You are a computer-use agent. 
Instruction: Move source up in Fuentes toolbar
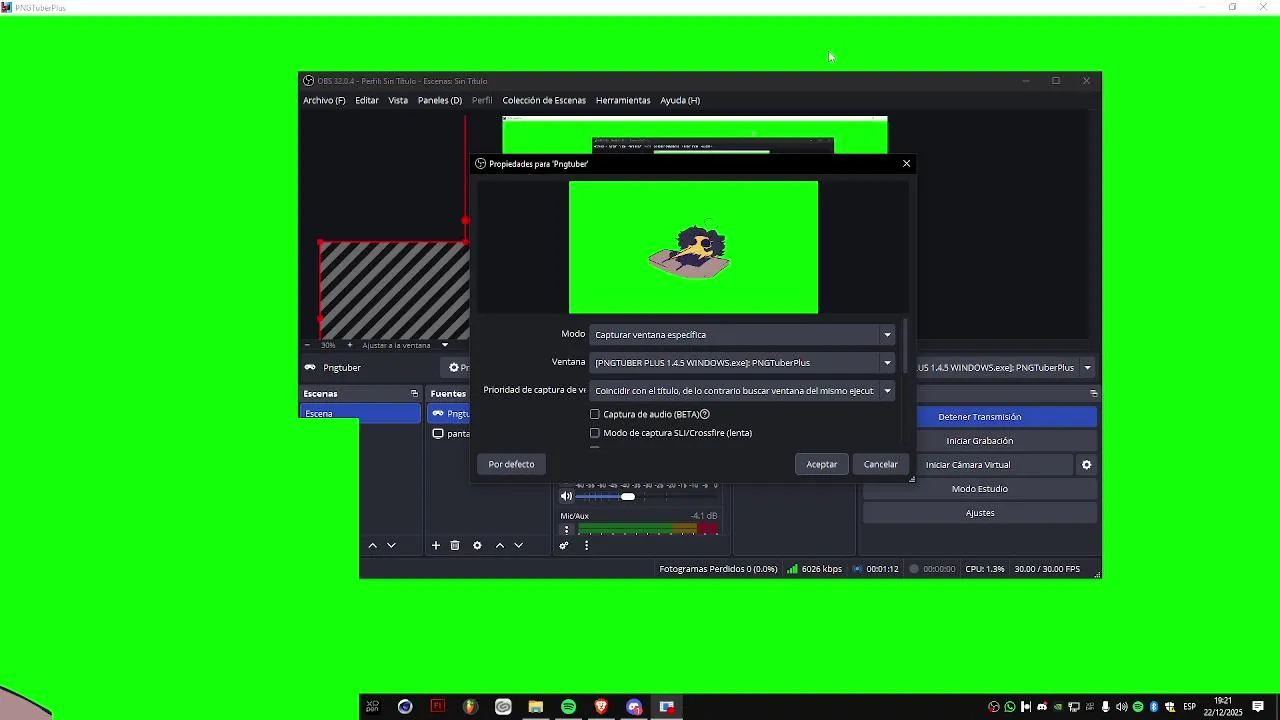[500, 545]
